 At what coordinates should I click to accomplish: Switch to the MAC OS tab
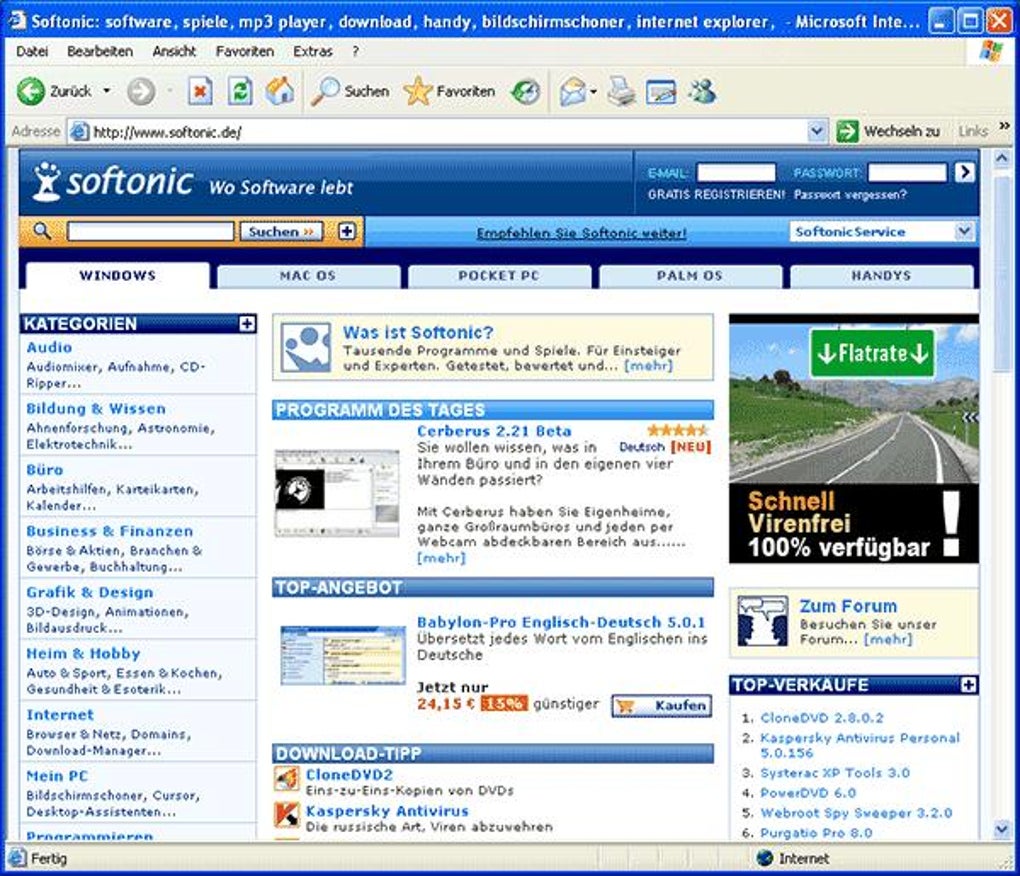point(308,276)
